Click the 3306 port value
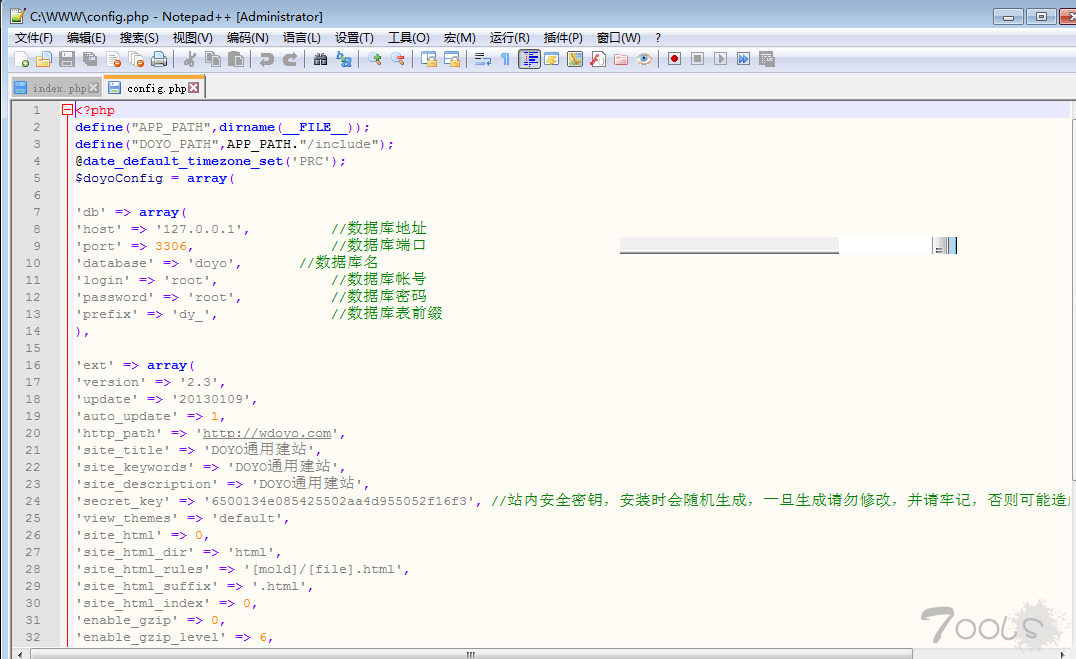1076x659 pixels. click(x=171, y=246)
